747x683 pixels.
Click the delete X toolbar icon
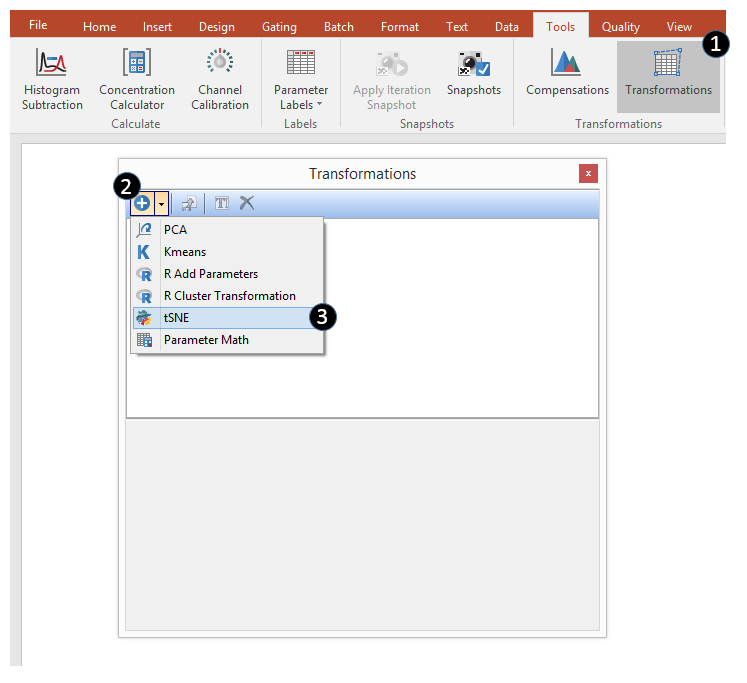(x=247, y=203)
